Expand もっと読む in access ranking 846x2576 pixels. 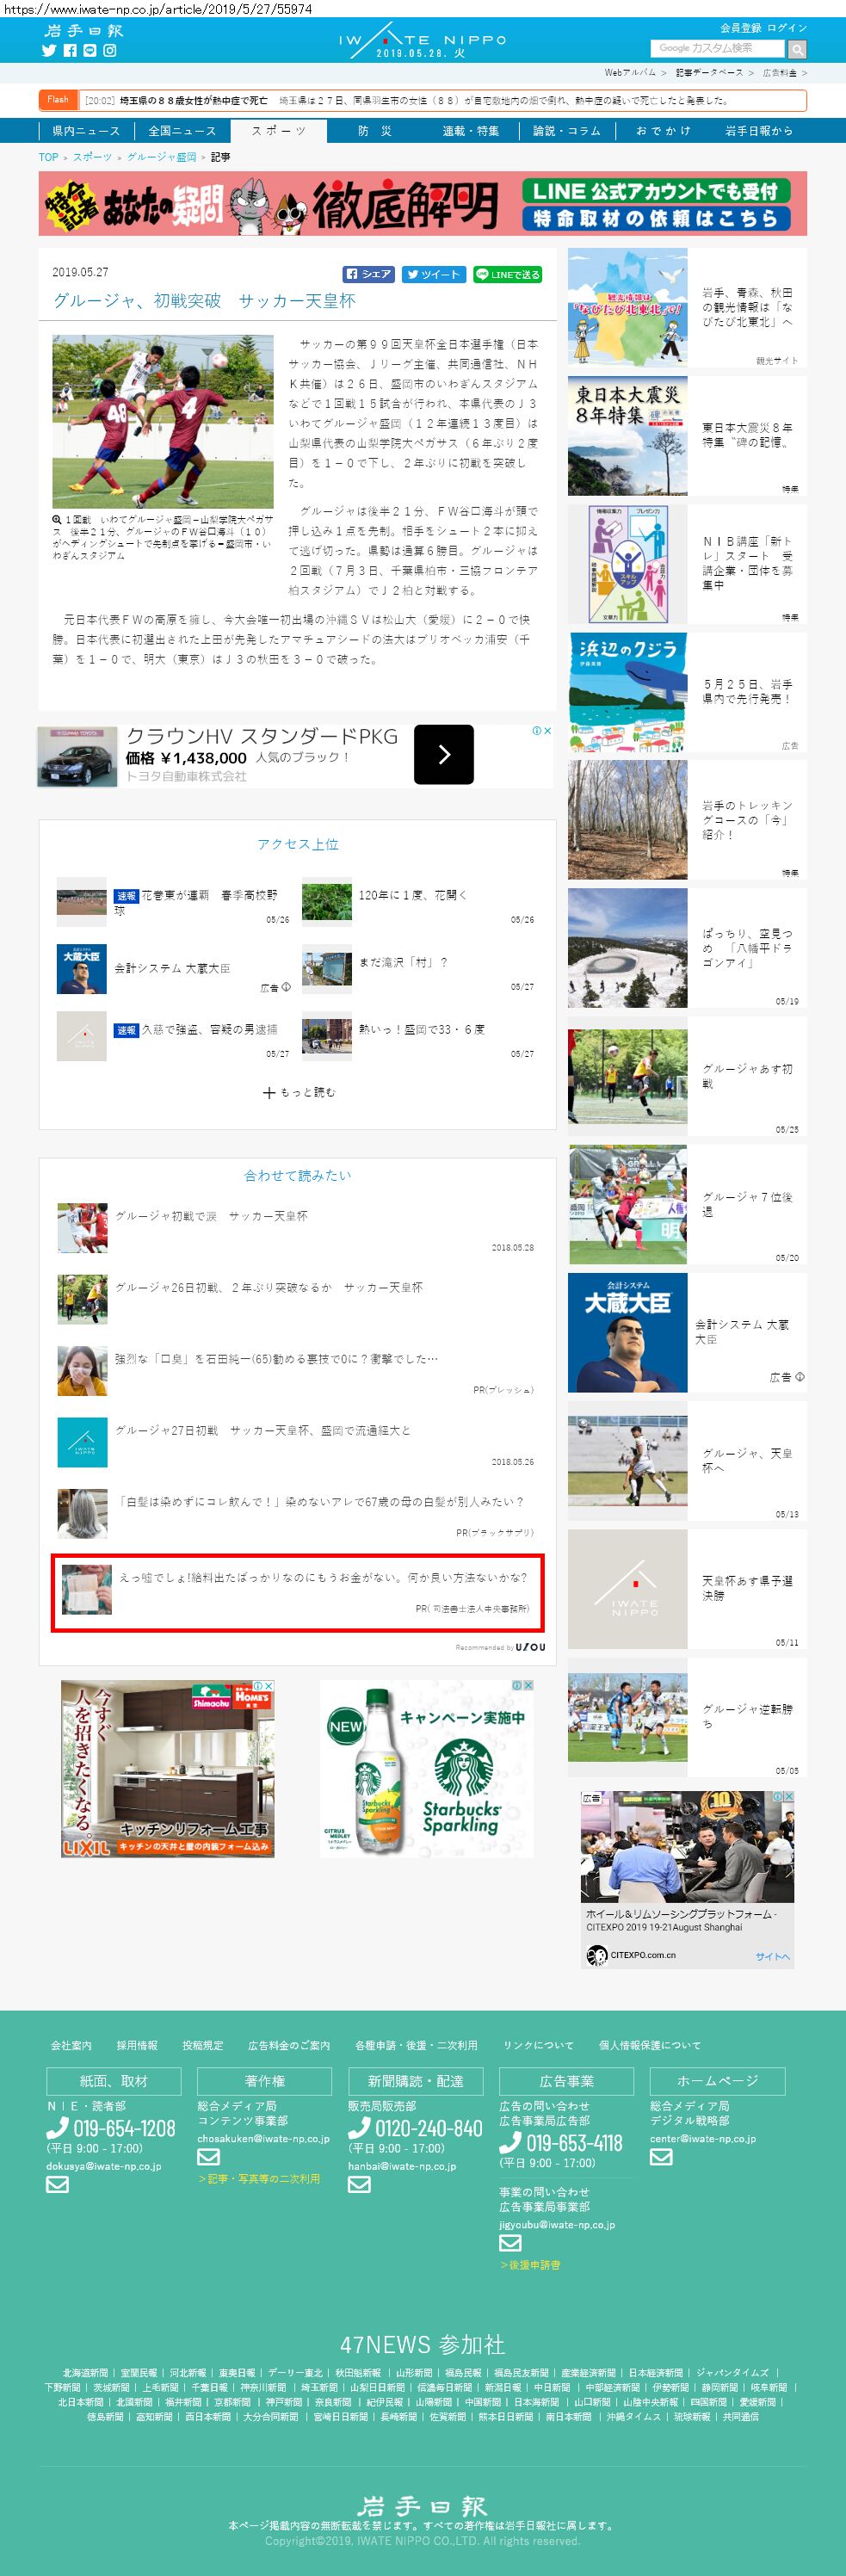tap(298, 1092)
